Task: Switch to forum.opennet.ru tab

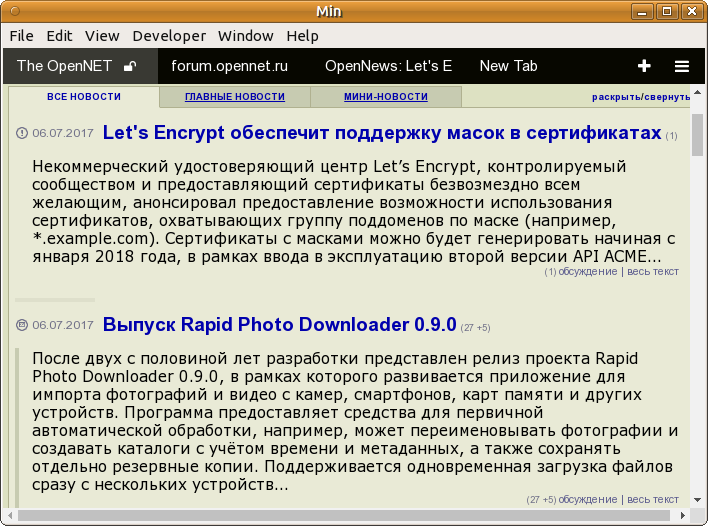Action: click(229, 66)
